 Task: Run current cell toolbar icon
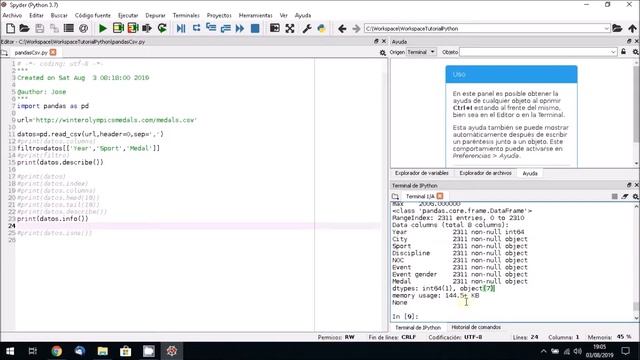[x=118, y=28]
